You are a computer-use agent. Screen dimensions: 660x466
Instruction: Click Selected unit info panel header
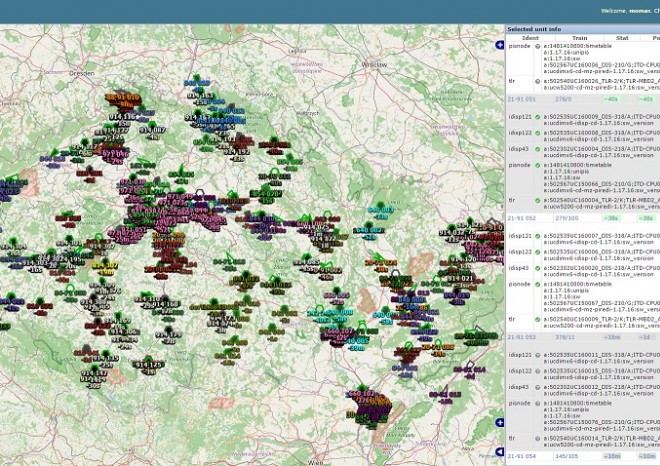point(583,29)
